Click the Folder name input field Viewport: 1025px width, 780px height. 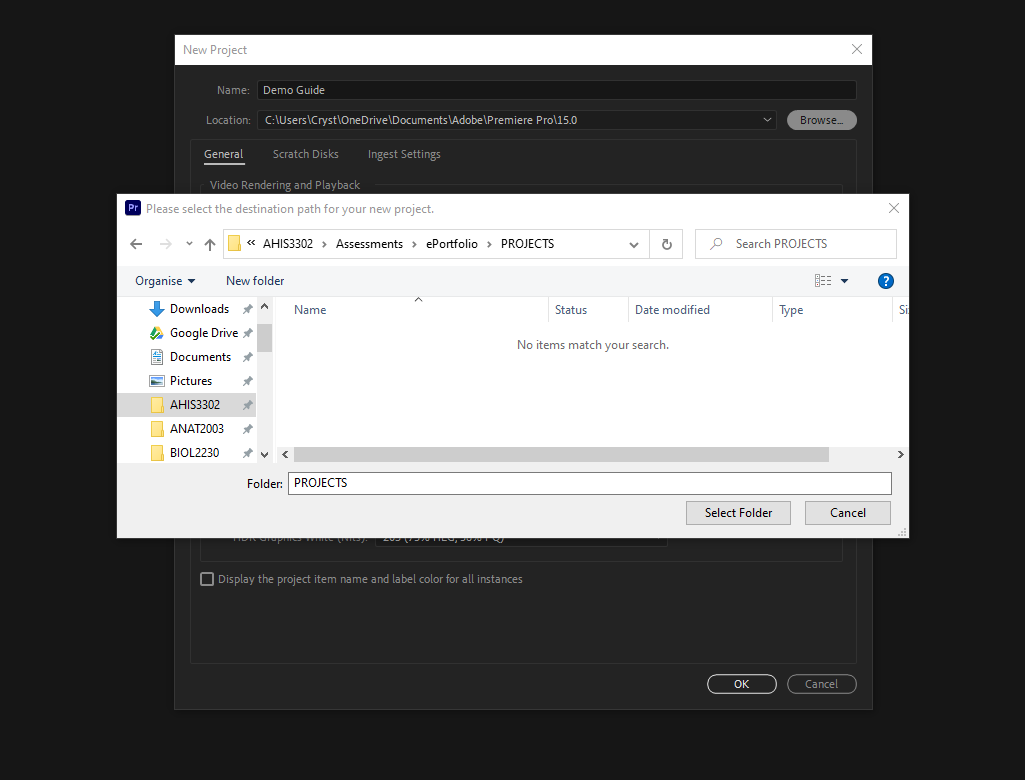[x=590, y=483]
